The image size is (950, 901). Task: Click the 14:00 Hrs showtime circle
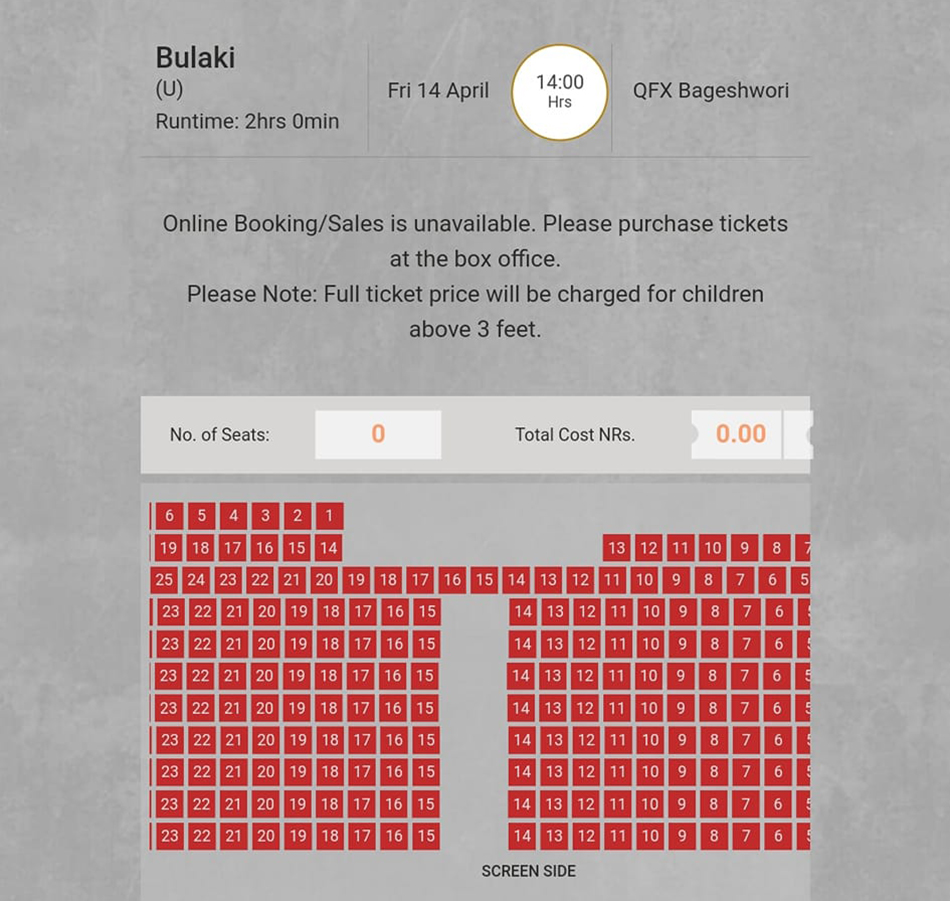coord(559,92)
